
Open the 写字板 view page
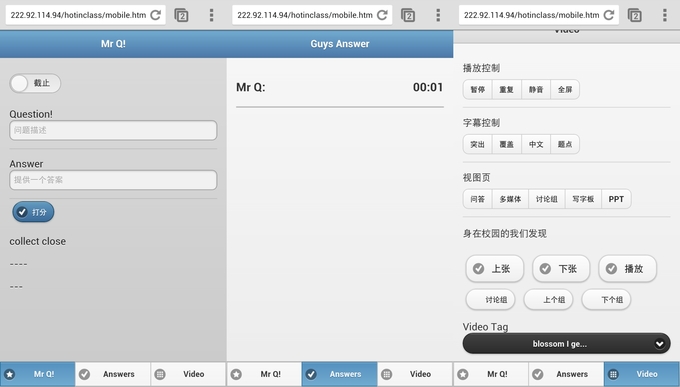tap(583, 199)
